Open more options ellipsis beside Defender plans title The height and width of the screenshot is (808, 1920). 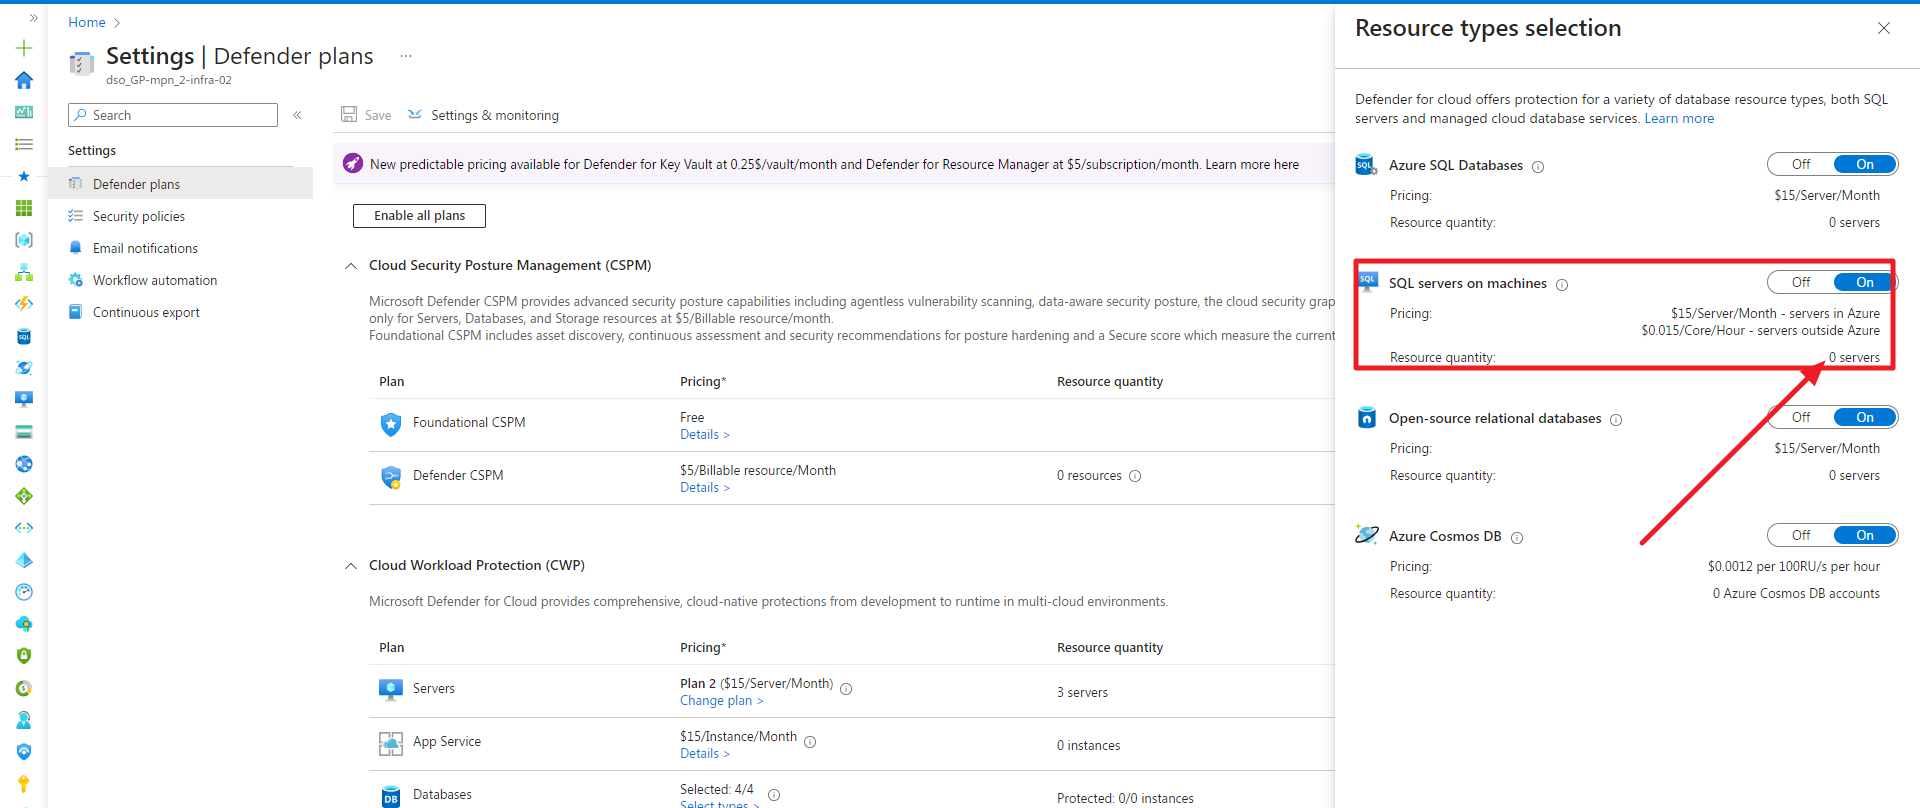point(406,56)
